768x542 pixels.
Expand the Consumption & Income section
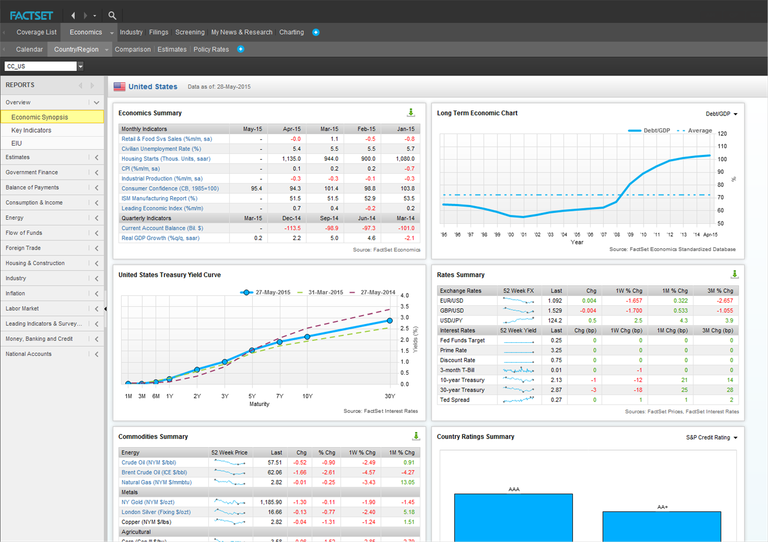point(96,203)
